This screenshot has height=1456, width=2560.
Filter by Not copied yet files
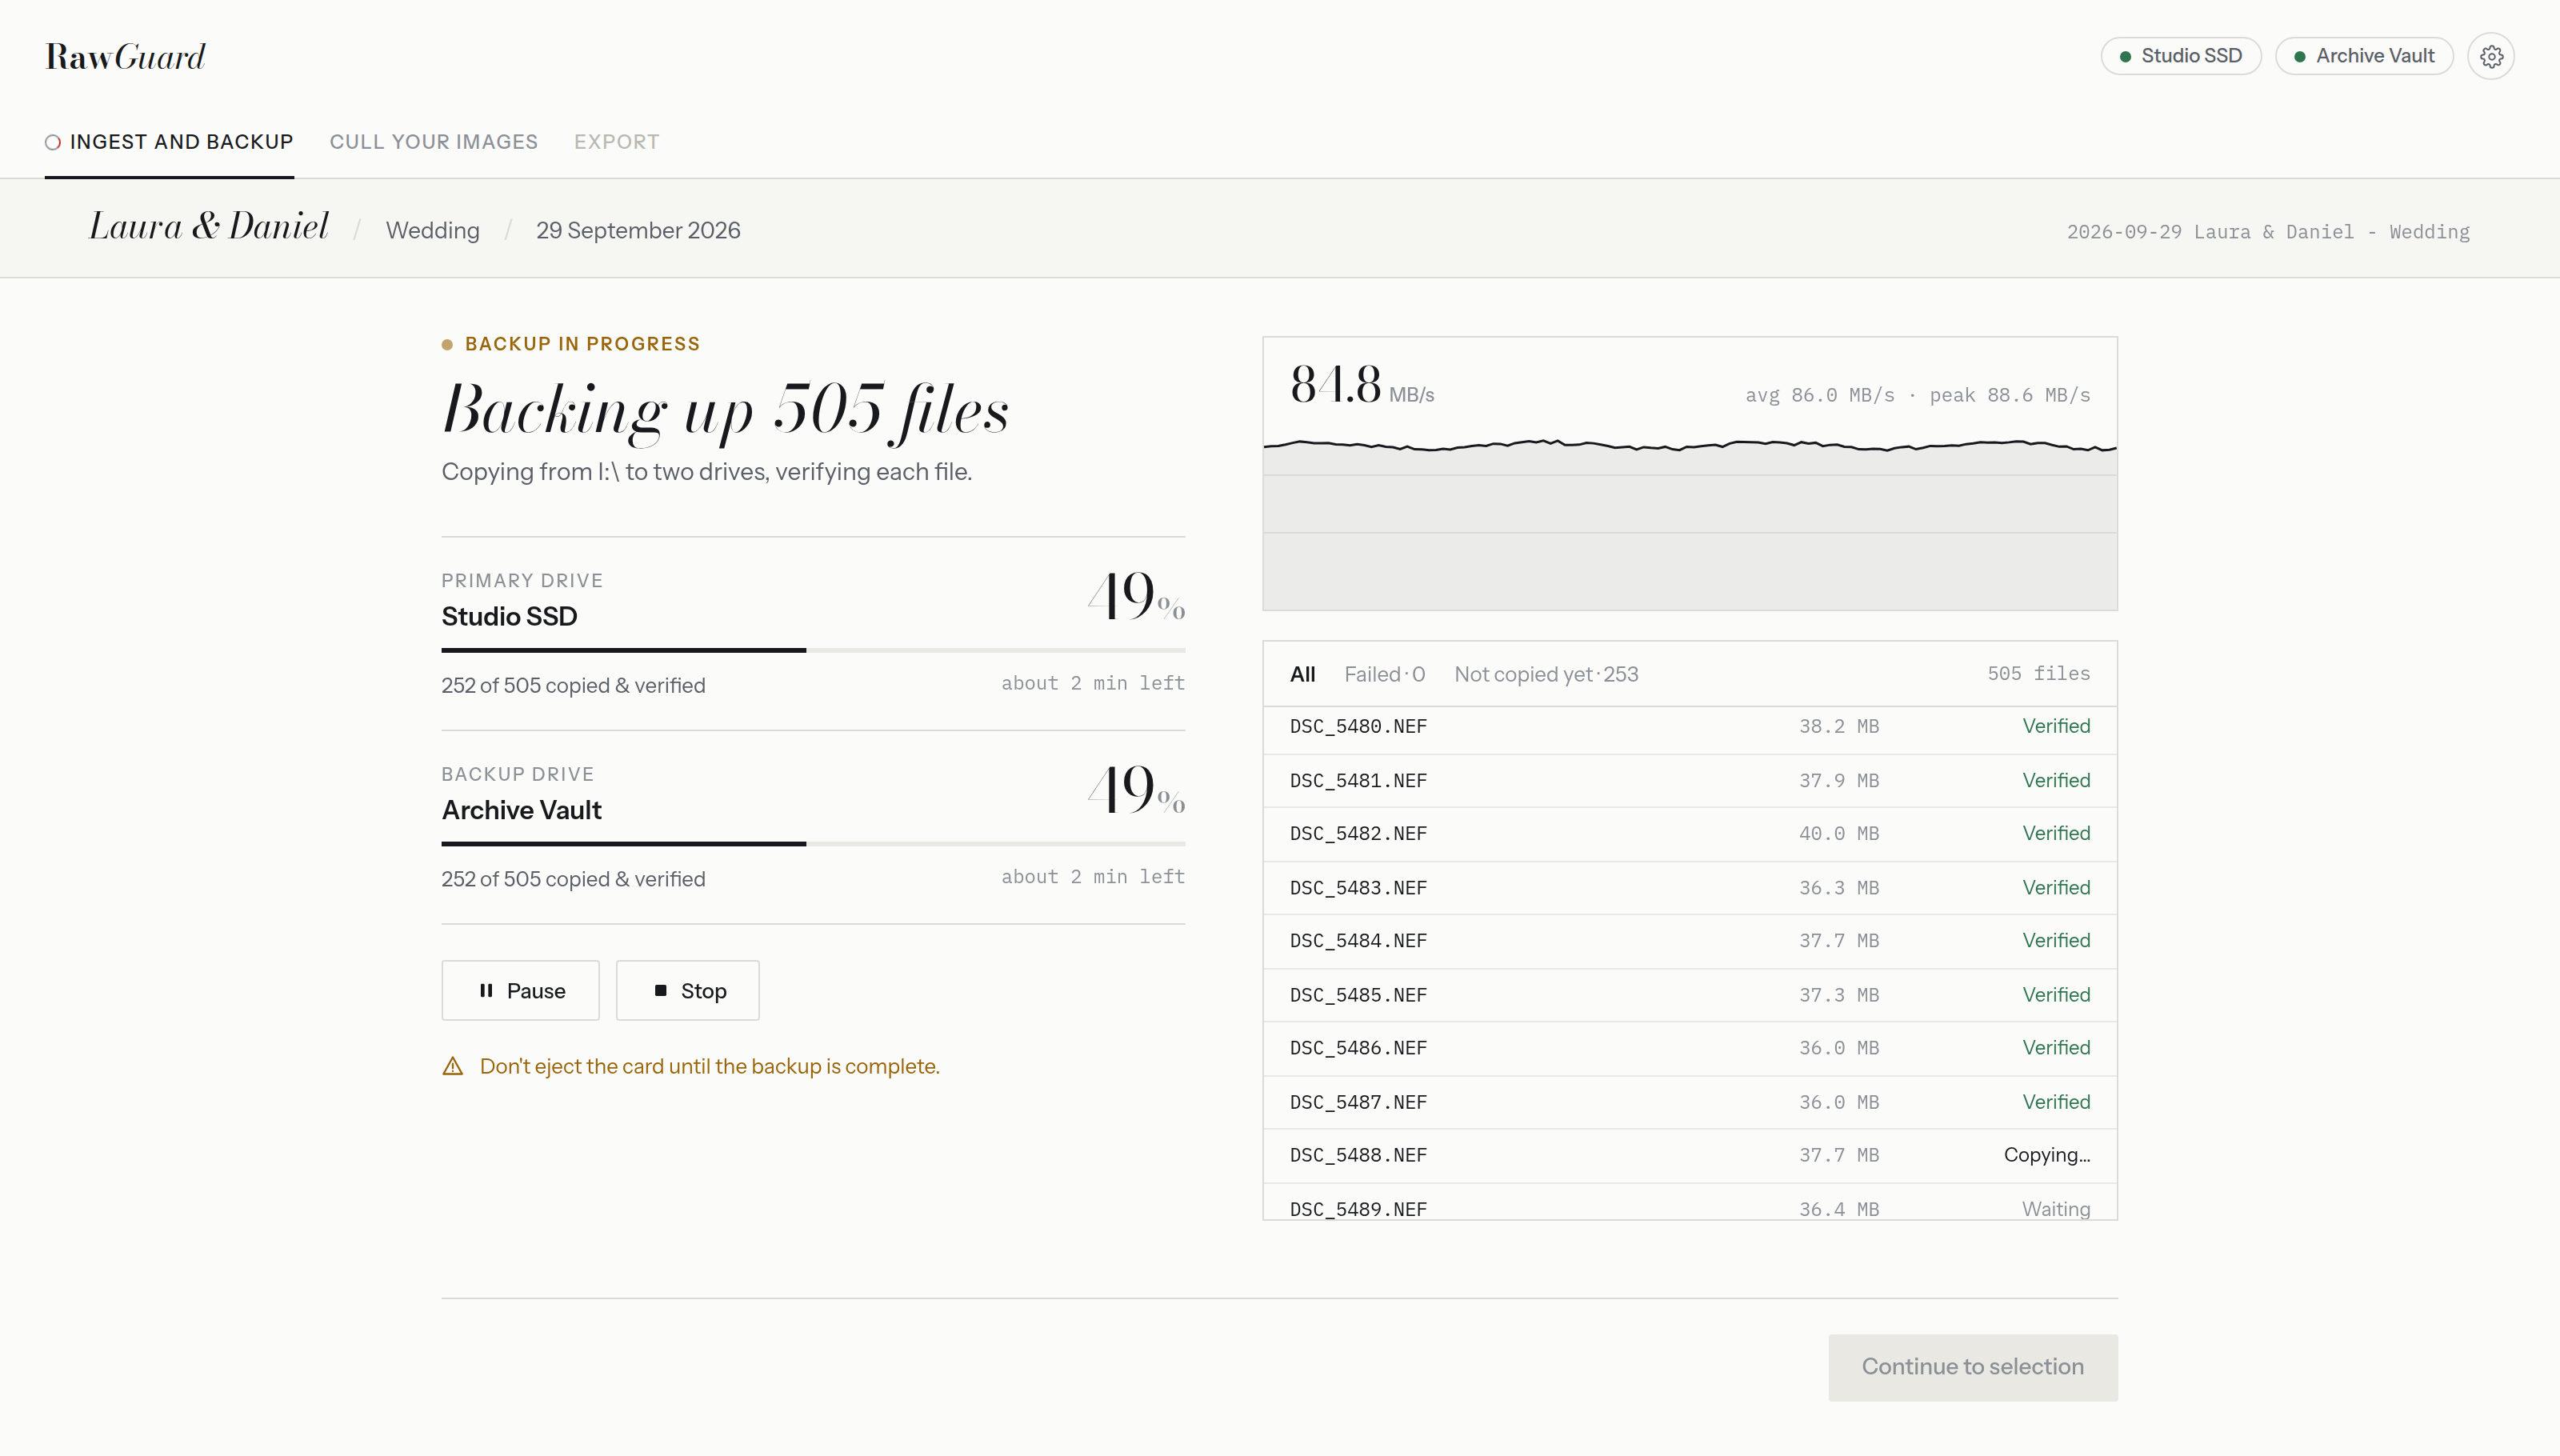click(x=1546, y=674)
